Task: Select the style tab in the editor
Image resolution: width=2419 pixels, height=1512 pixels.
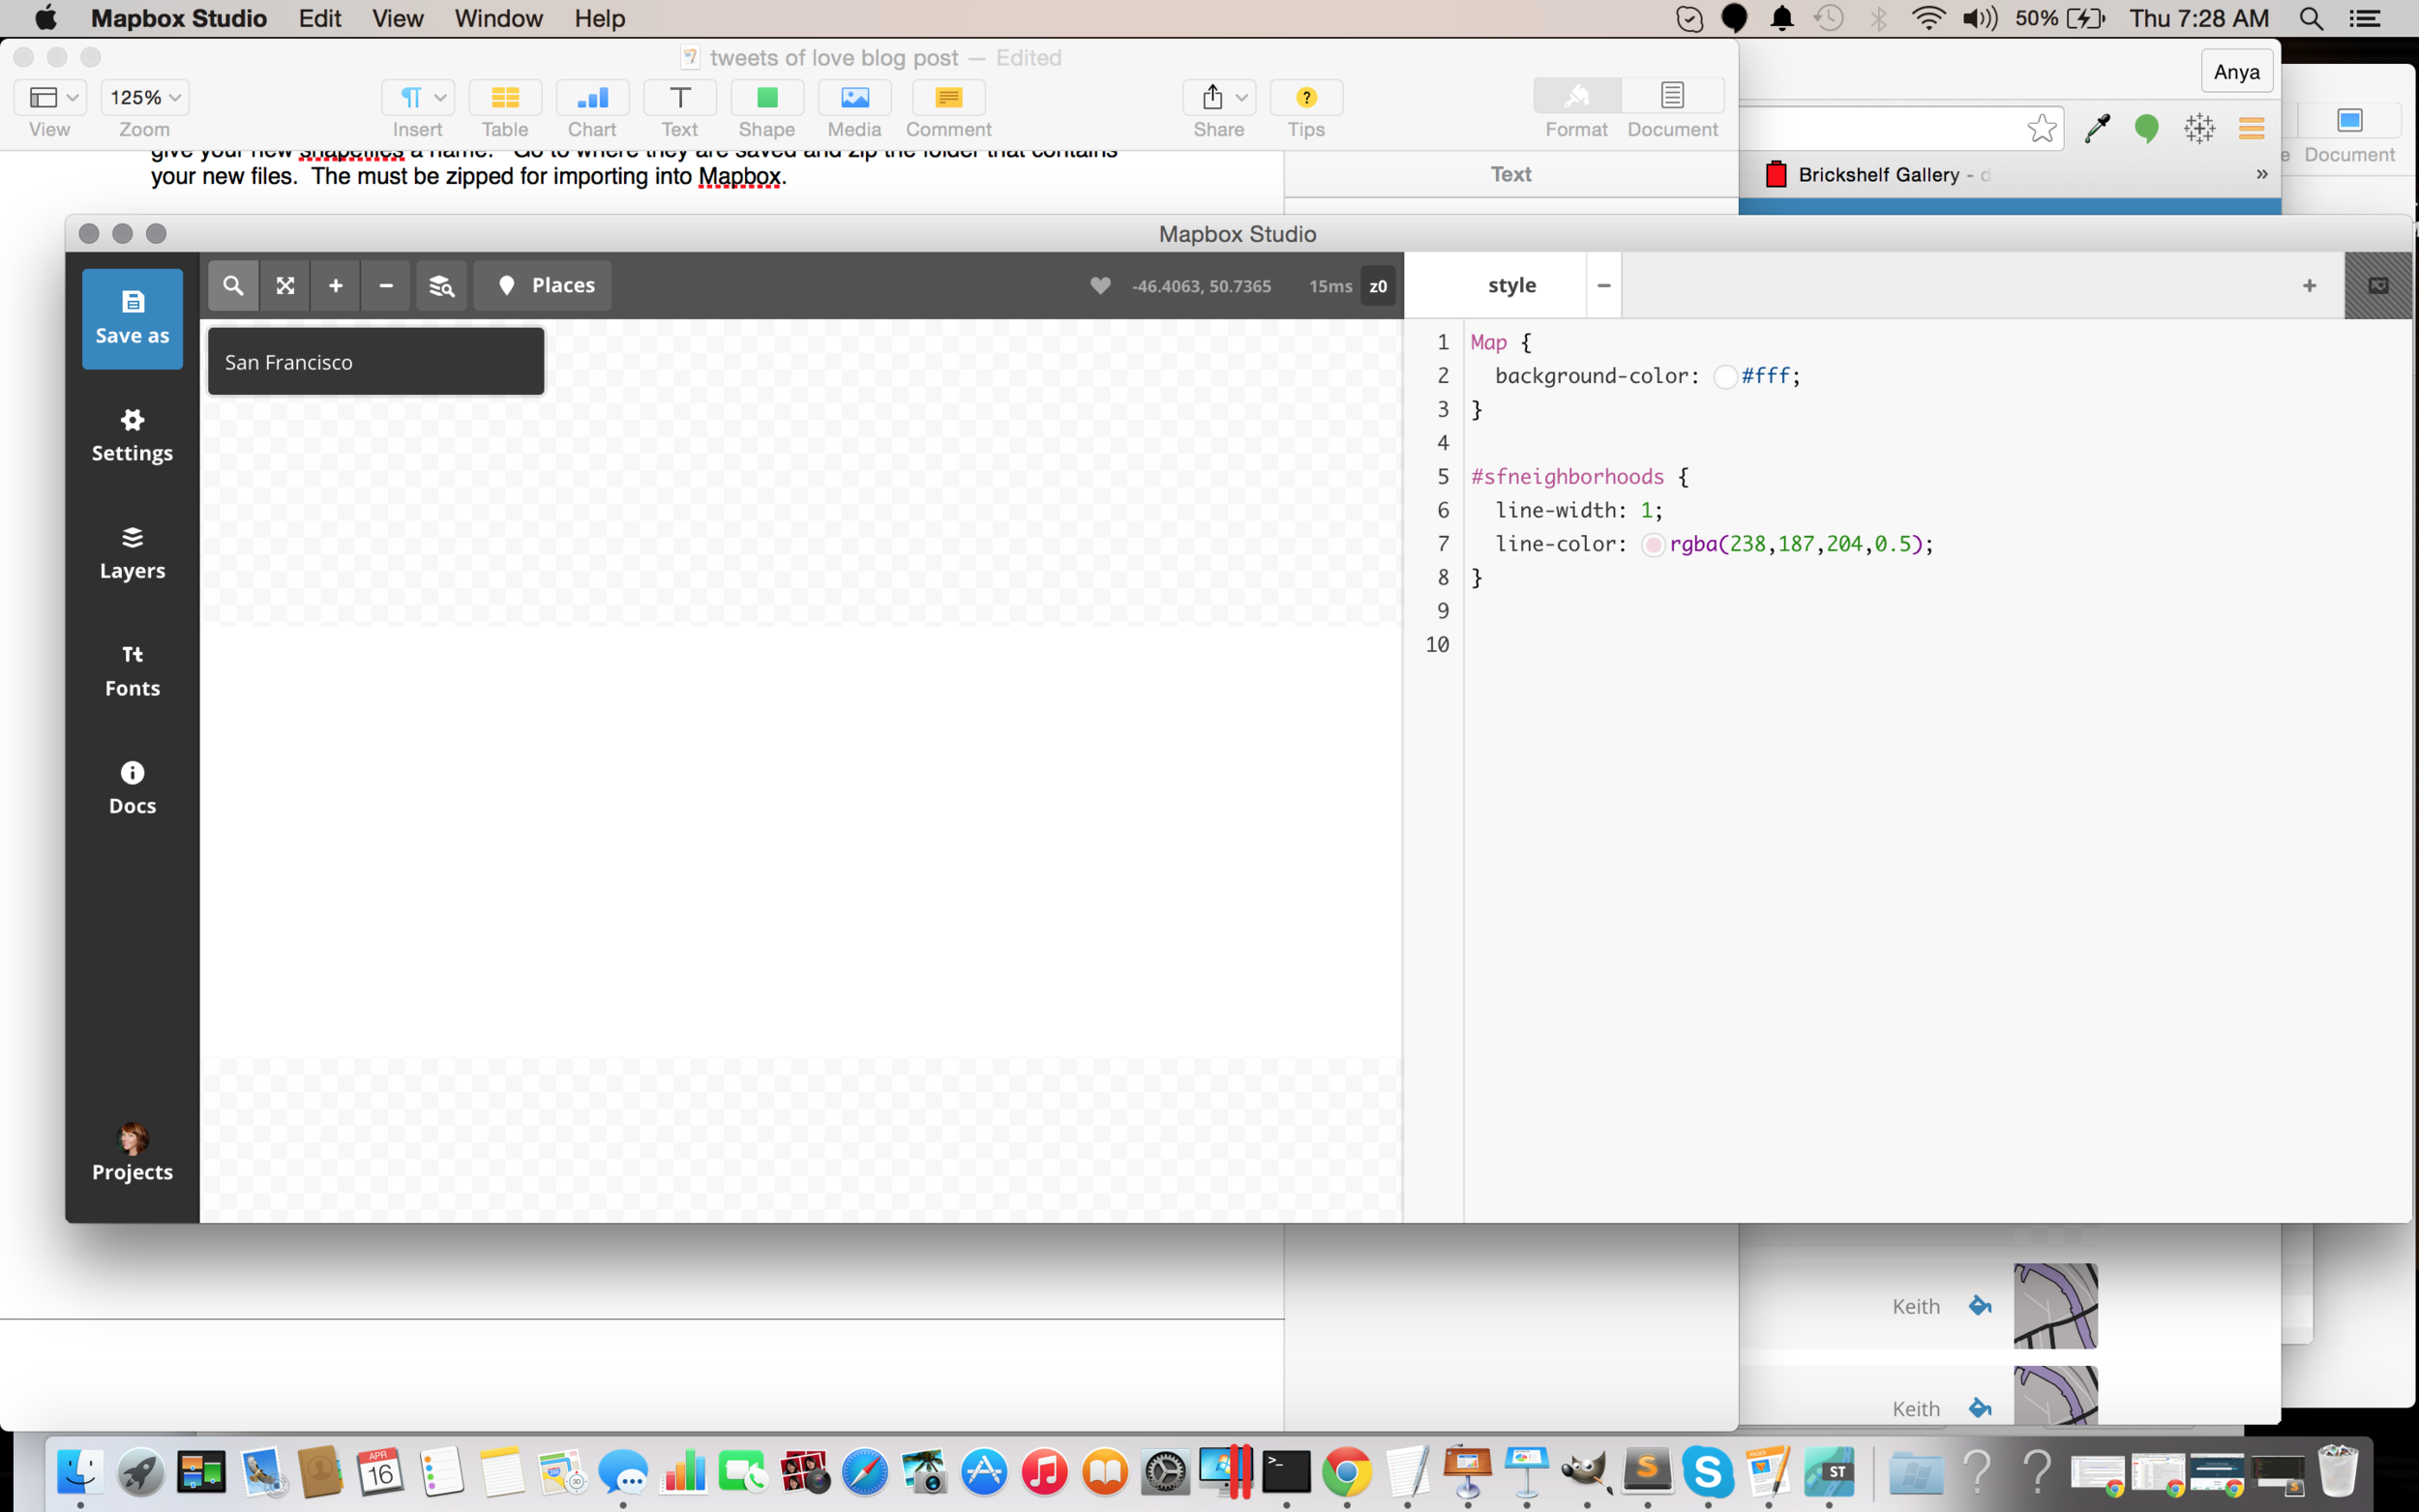Action: tap(1511, 286)
